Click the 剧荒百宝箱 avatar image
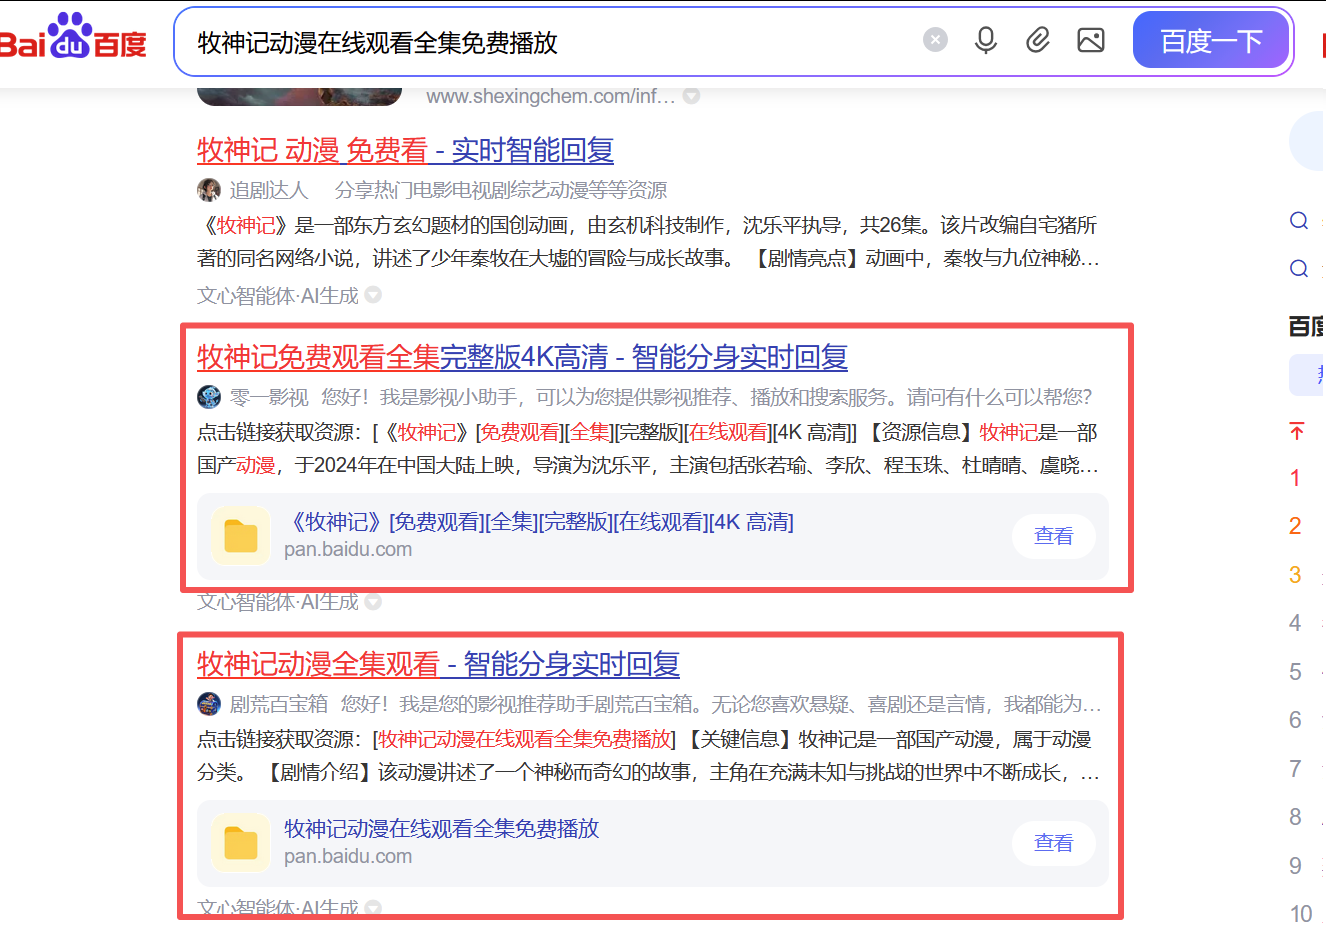The width and height of the screenshot is (1326, 933). pyautogui.click(x=208, y=703)
